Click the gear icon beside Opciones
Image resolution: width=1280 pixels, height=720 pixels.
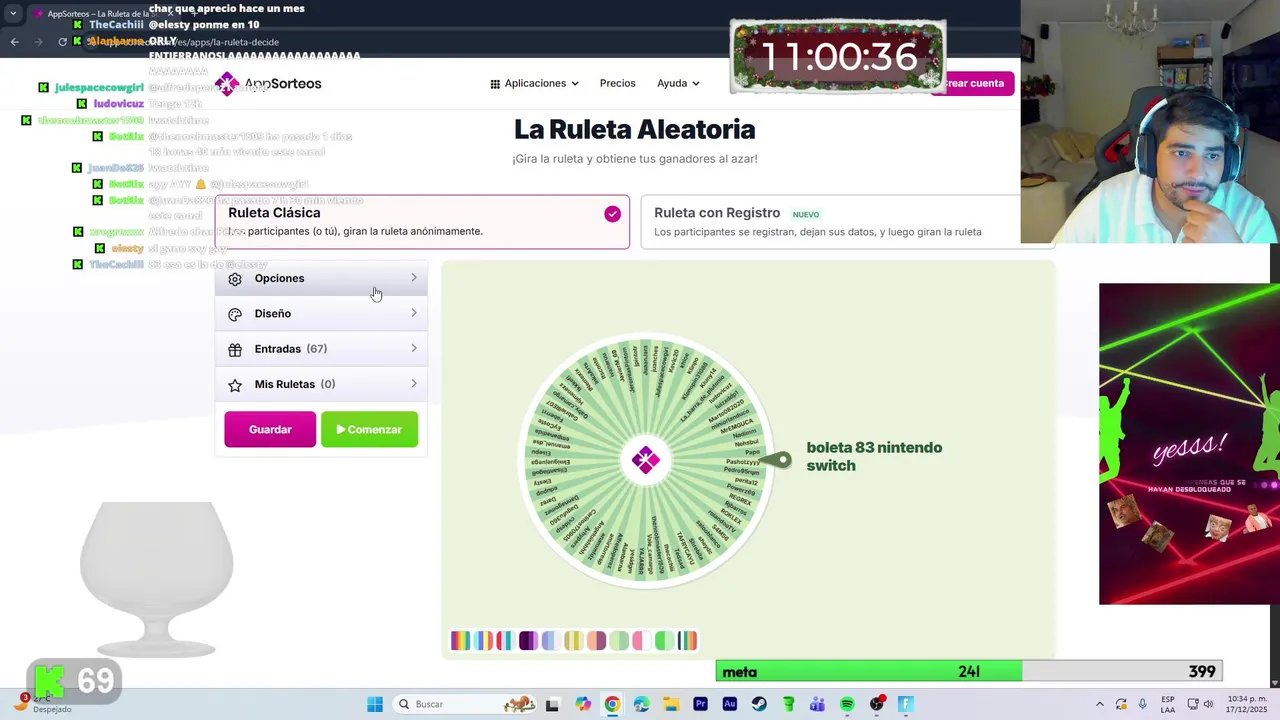click(235, 279)
